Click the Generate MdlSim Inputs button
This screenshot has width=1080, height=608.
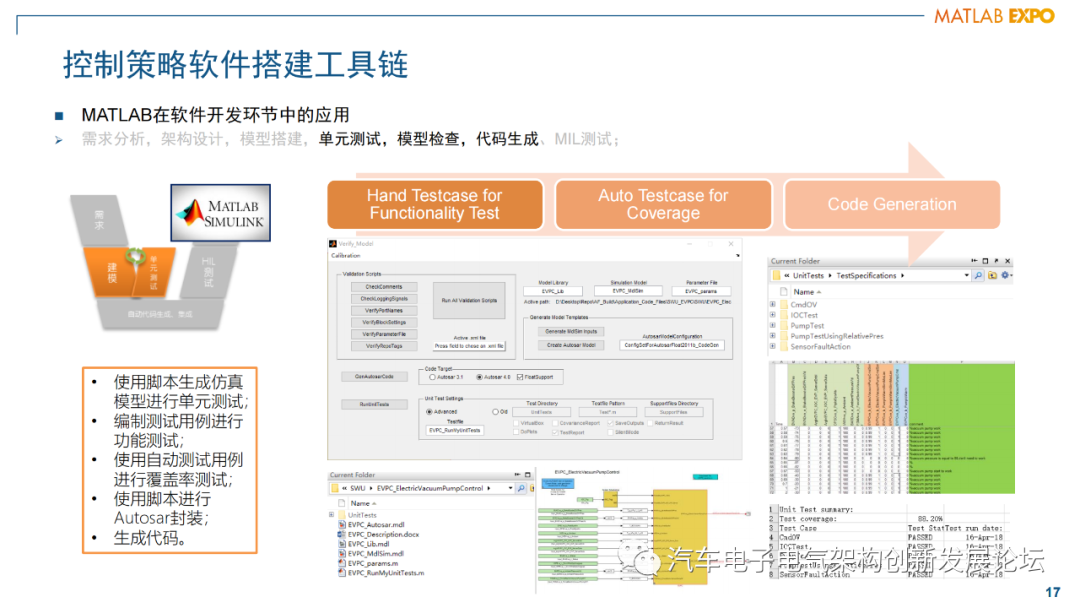571,331
